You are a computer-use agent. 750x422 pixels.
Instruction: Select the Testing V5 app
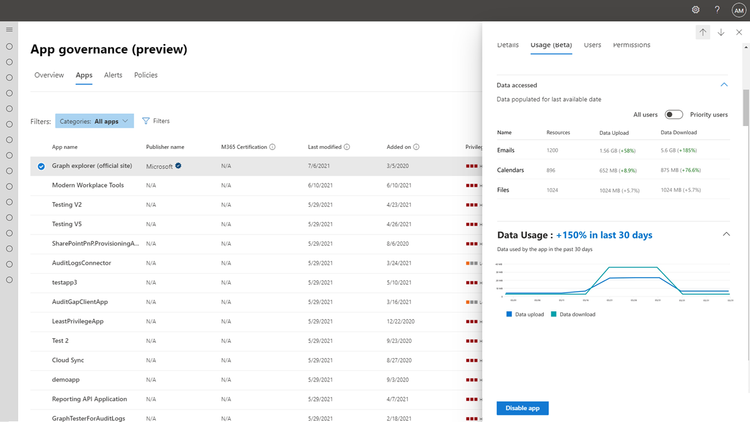(66, 224)
